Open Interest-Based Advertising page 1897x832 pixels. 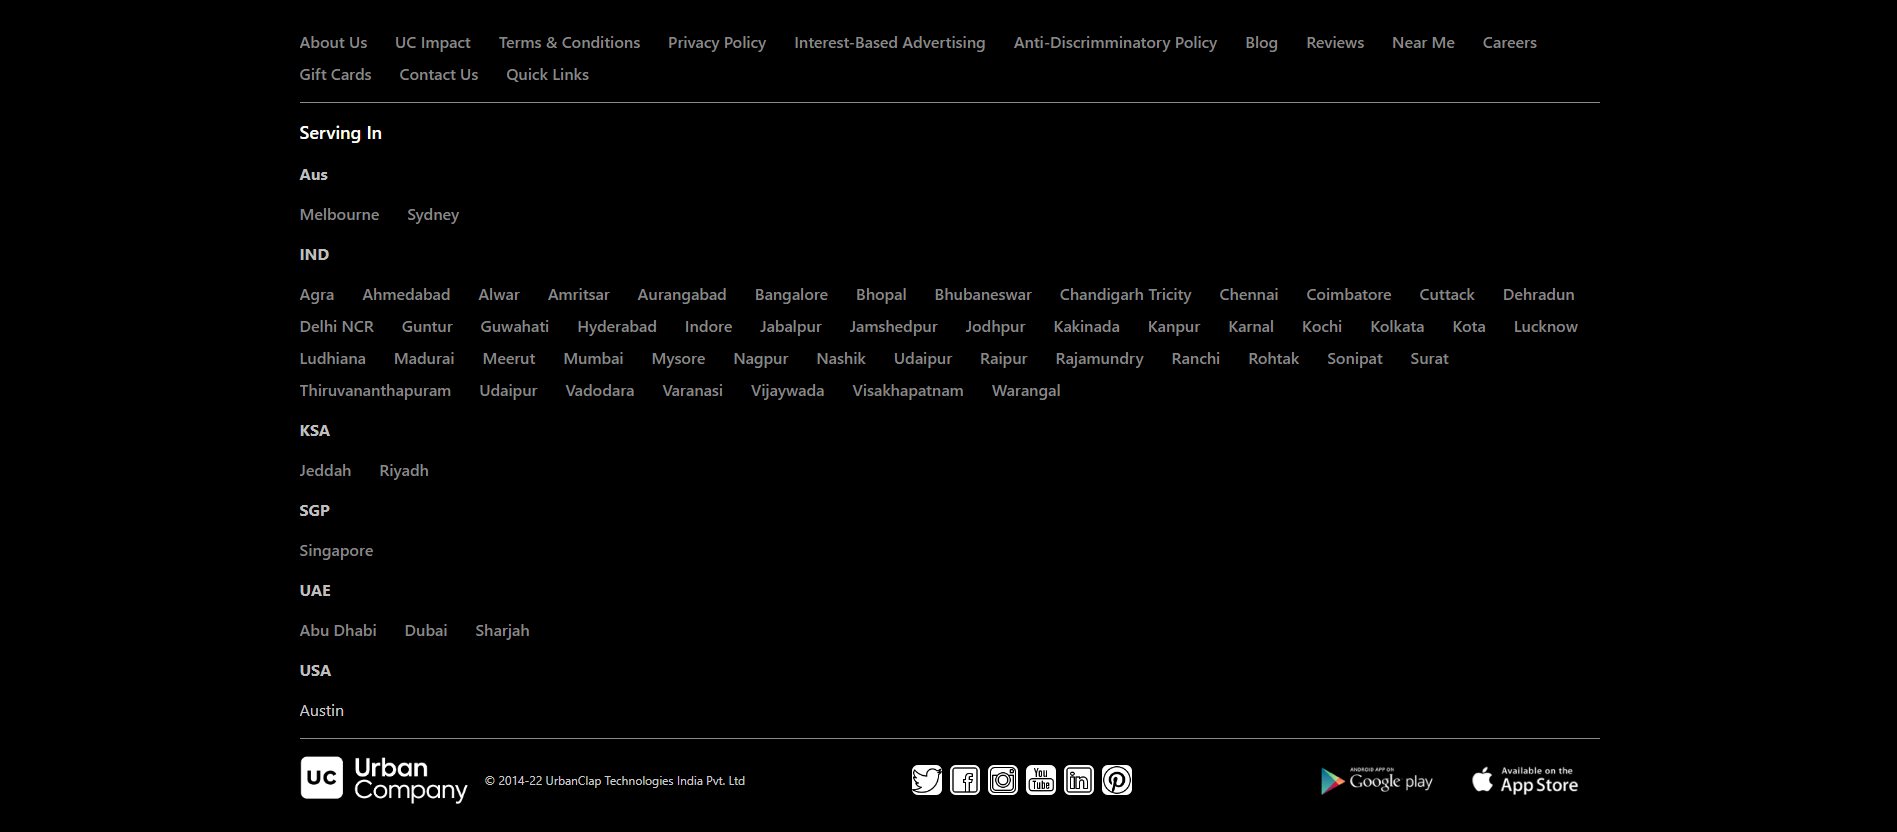pyautogui.click(x=889, y=43)
